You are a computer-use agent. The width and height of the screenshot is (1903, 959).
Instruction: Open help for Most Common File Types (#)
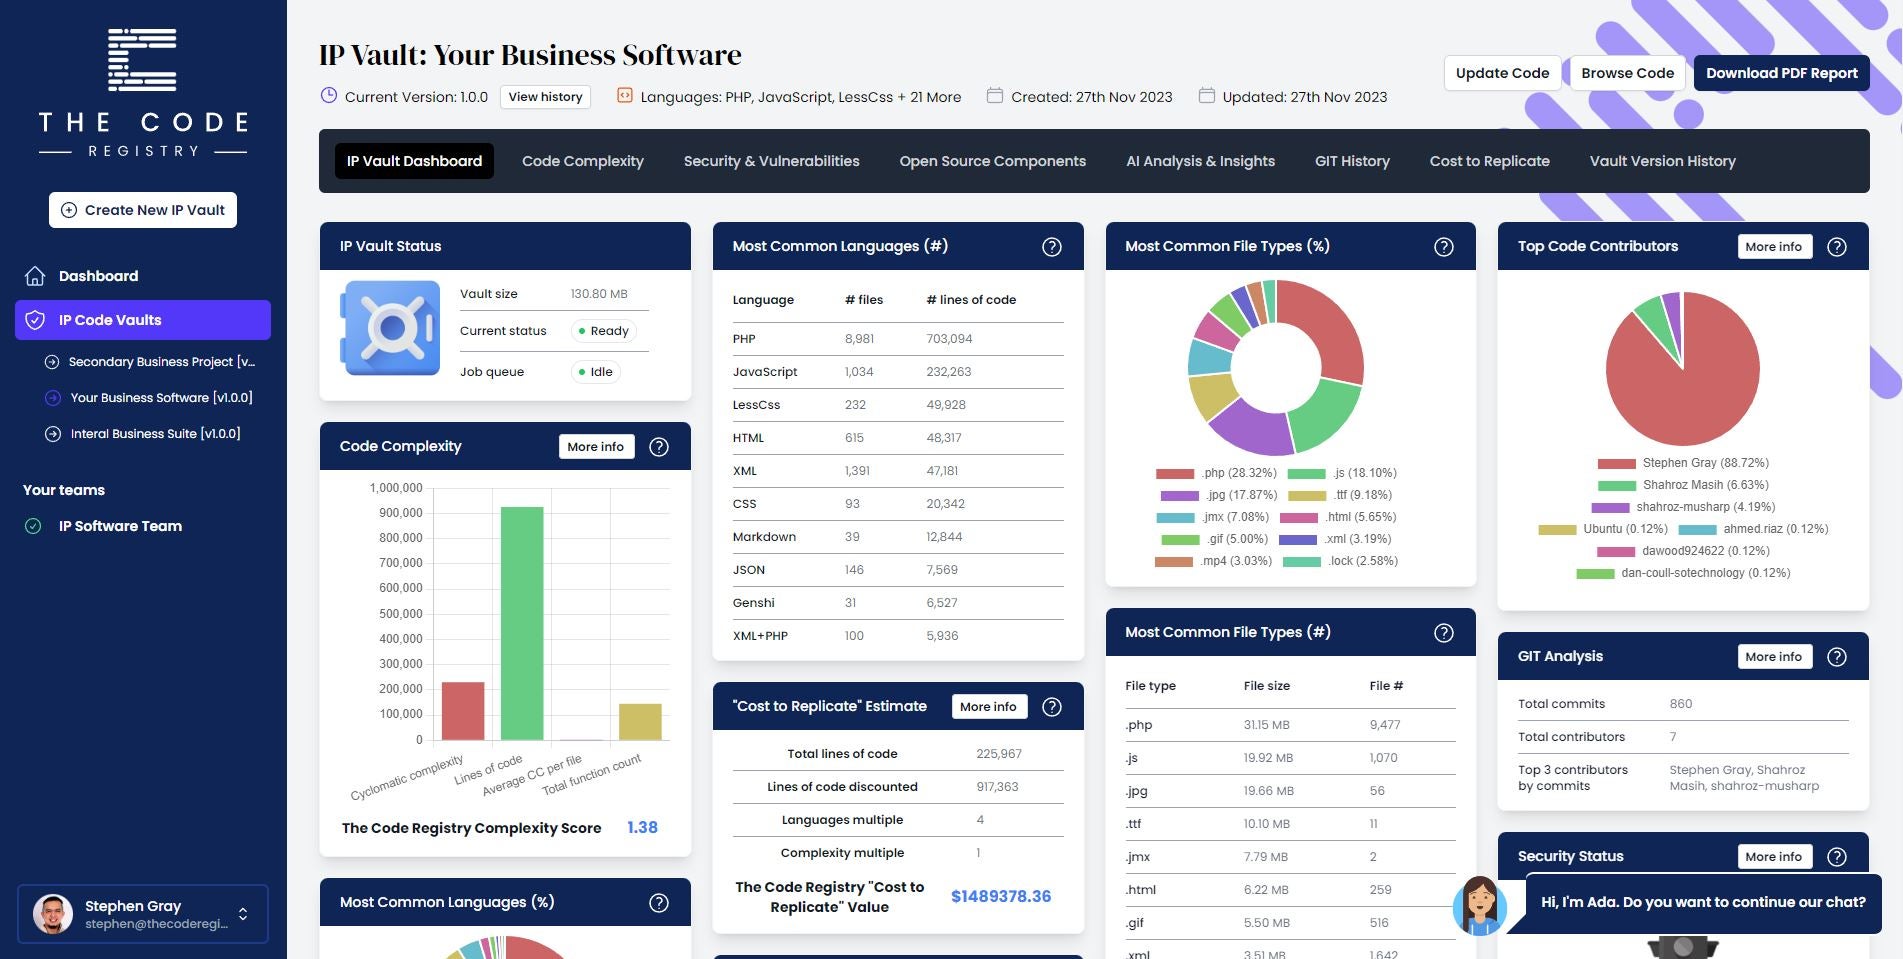click(1444, 633)
